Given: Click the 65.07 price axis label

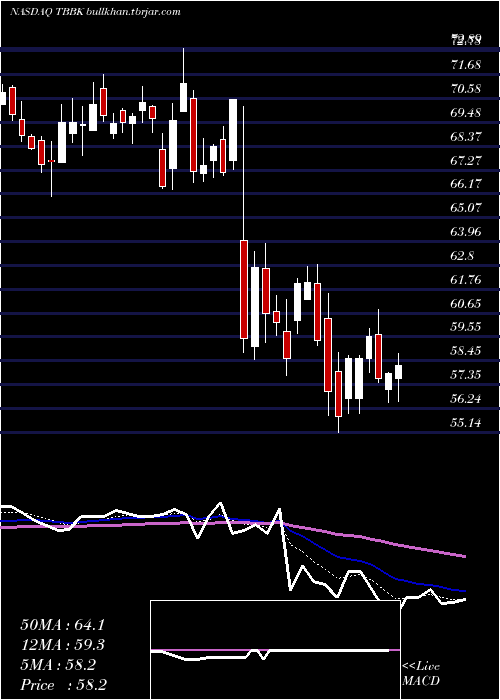Looking at the screenshot, I should (x=466, y=208).
